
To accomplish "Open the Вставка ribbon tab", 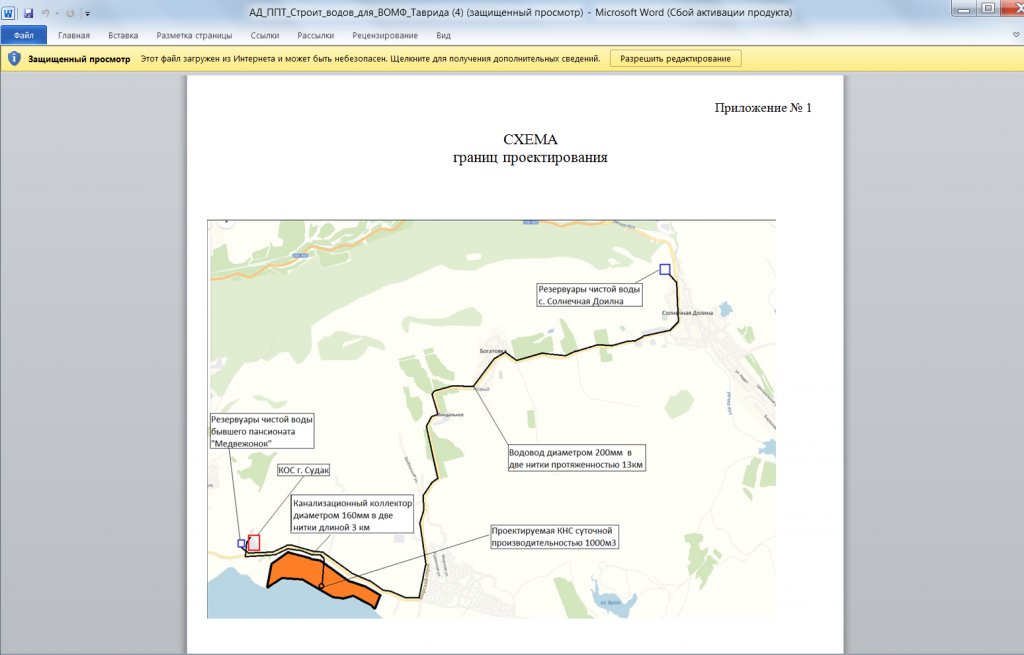I will pyautogui.click(x=123, y=35).
